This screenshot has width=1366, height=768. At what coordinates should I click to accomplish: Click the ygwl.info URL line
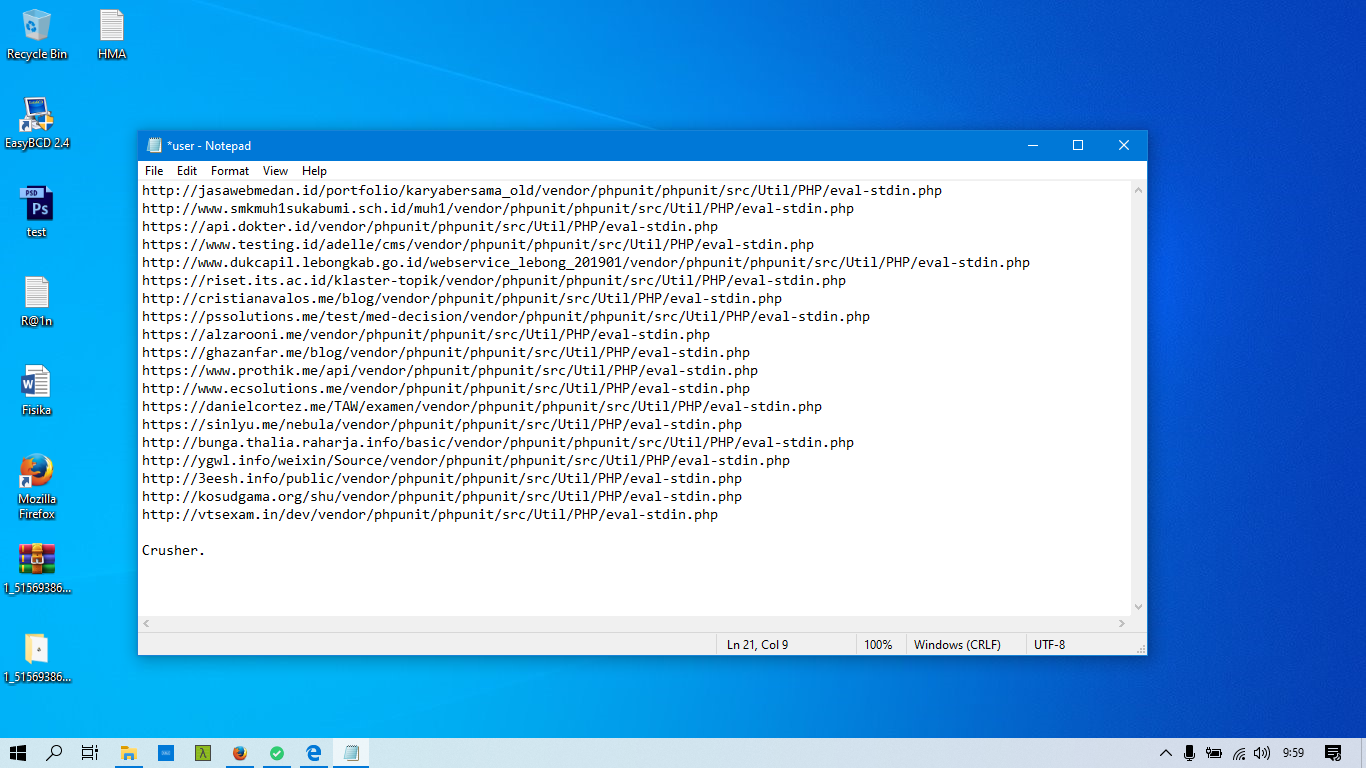coord(466,460)
